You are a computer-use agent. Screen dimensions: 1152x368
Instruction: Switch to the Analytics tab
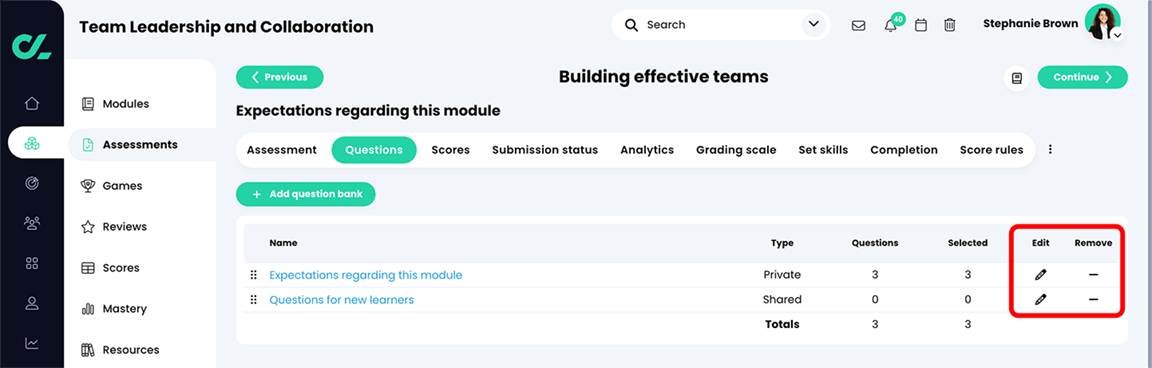click(647, 150)
